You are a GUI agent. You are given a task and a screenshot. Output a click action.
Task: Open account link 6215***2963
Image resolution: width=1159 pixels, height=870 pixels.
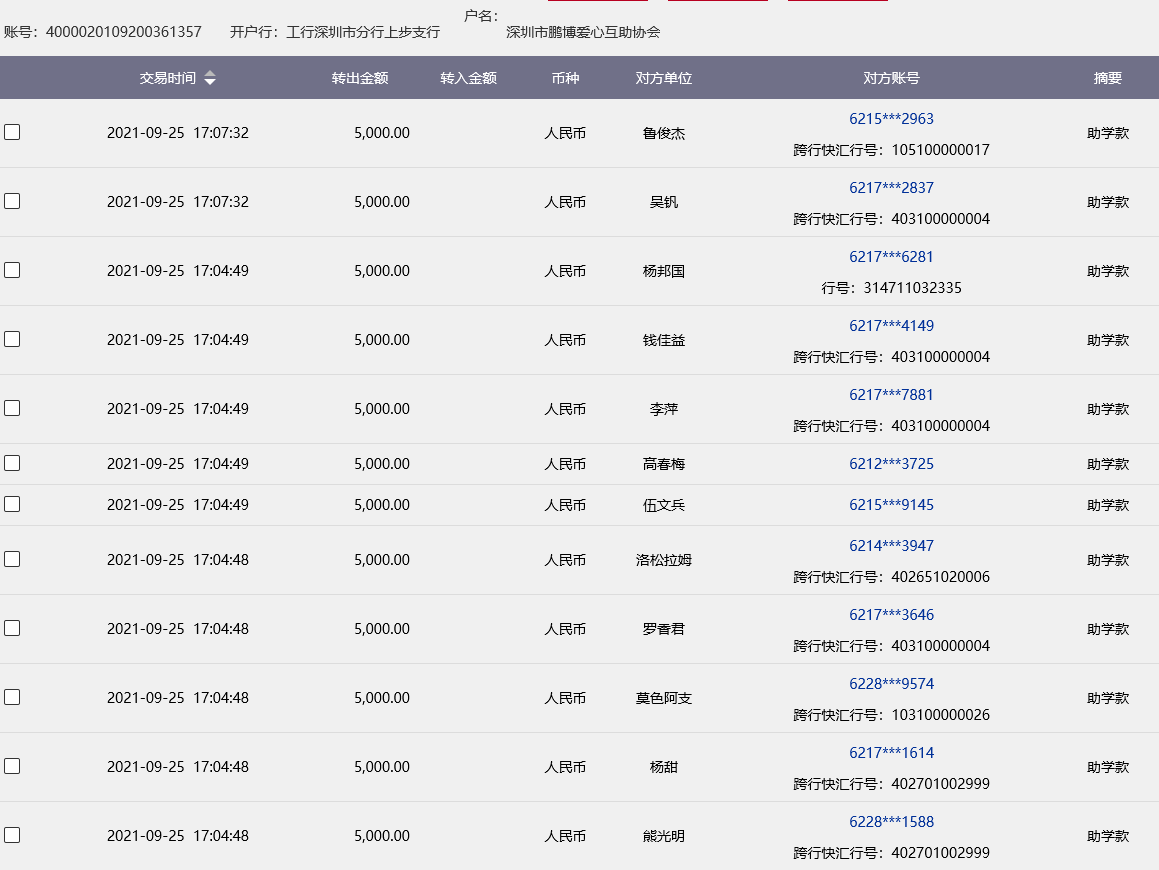coord(891,119)
